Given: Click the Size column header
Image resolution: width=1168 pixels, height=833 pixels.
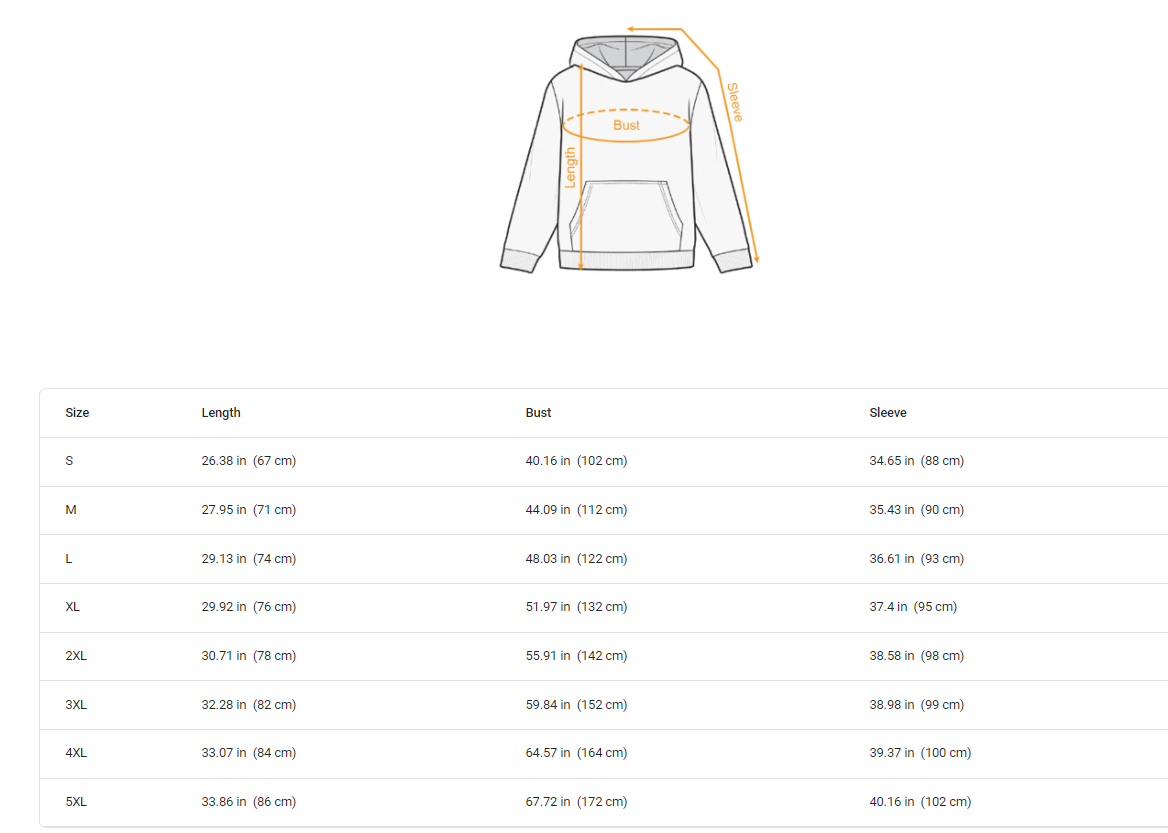Looking at the screenshot, I should (77, 413).
